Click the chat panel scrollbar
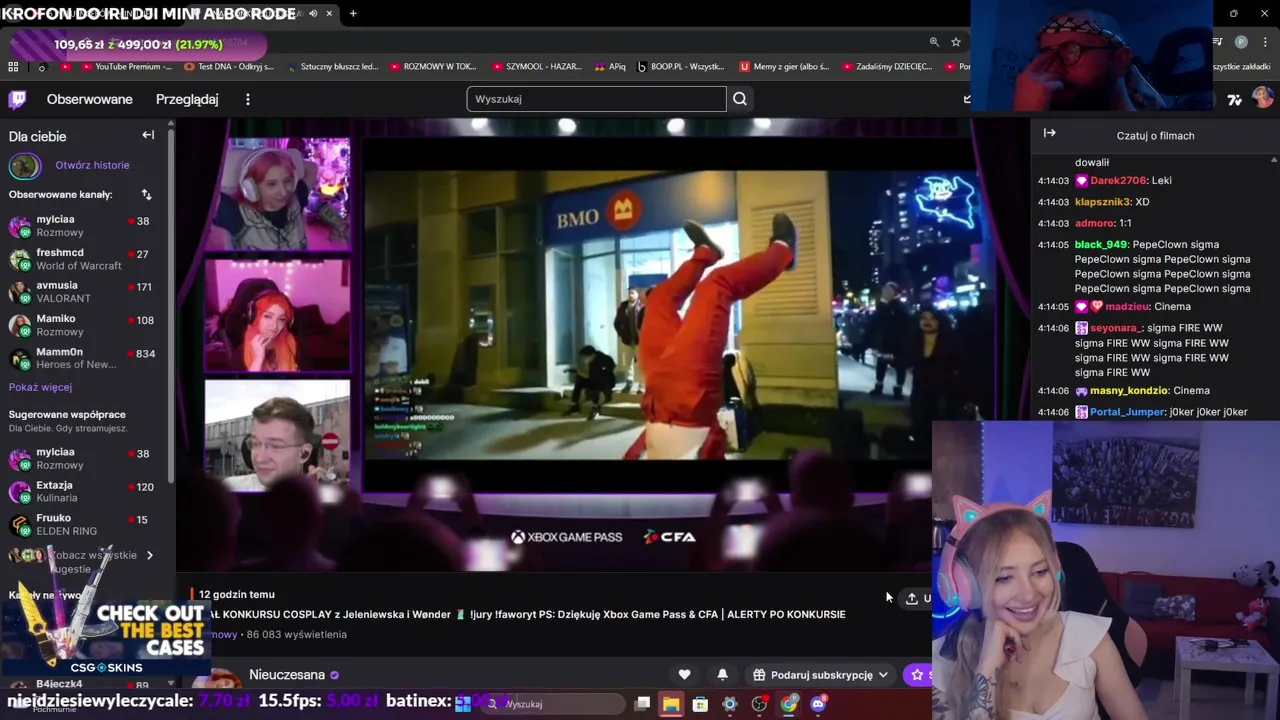The width and height of the screenshot is (1280, 720). tap(1274, 288)
